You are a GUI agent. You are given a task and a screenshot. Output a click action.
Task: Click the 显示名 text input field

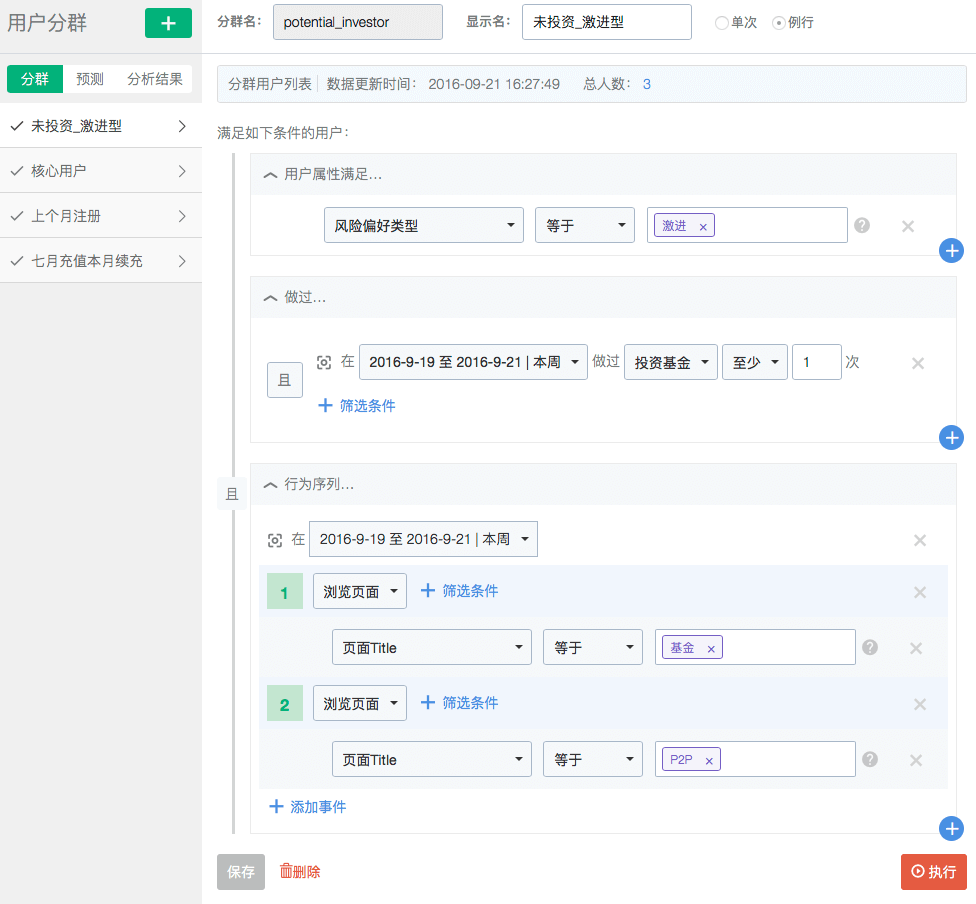pyautogui.click(x=606, y=22)
